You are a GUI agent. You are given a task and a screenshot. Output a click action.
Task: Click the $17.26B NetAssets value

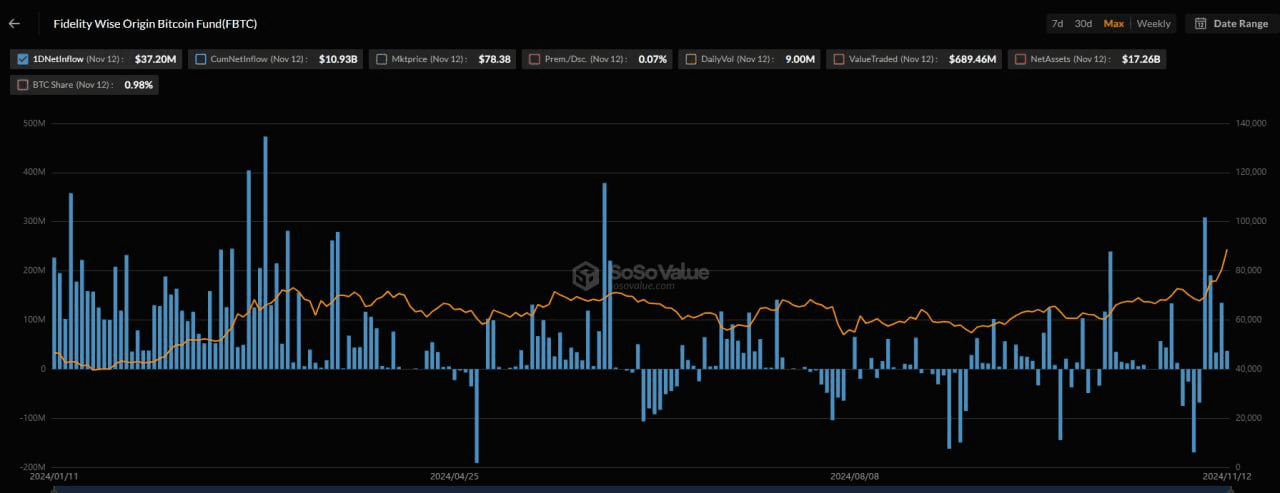click(1141, 60)
